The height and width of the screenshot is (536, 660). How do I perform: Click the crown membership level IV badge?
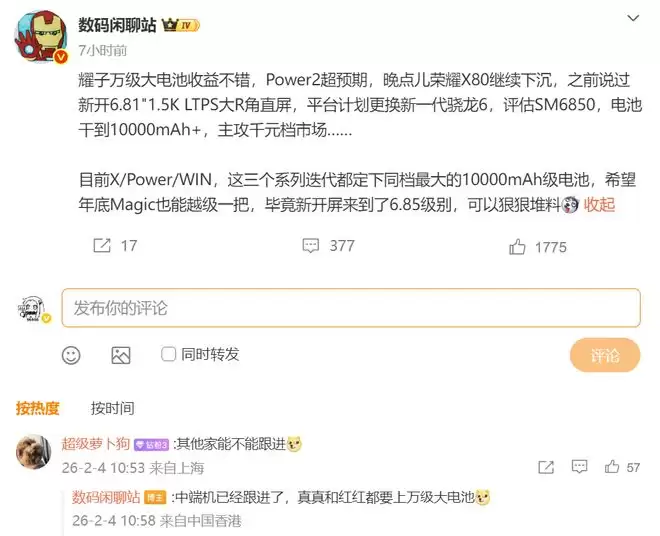point(181,25)
